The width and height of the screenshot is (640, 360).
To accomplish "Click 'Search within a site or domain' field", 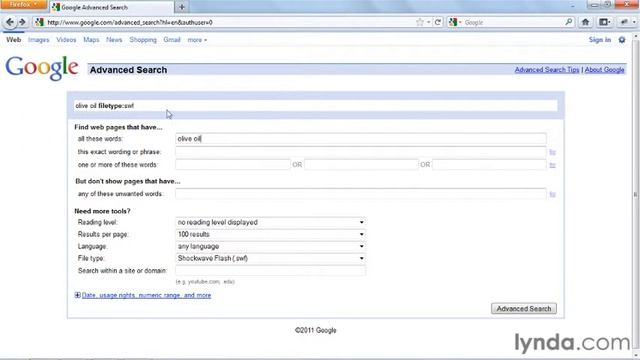I will tap(271, 270).
